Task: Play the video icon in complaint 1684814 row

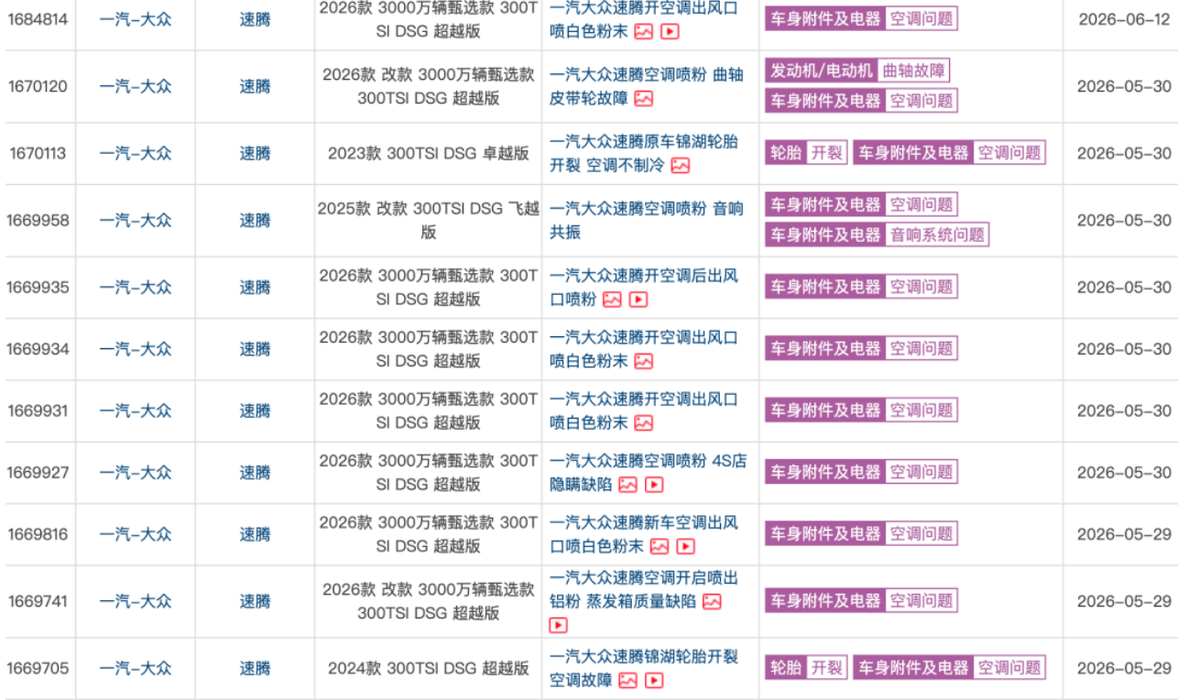Action: coord(669,31)
